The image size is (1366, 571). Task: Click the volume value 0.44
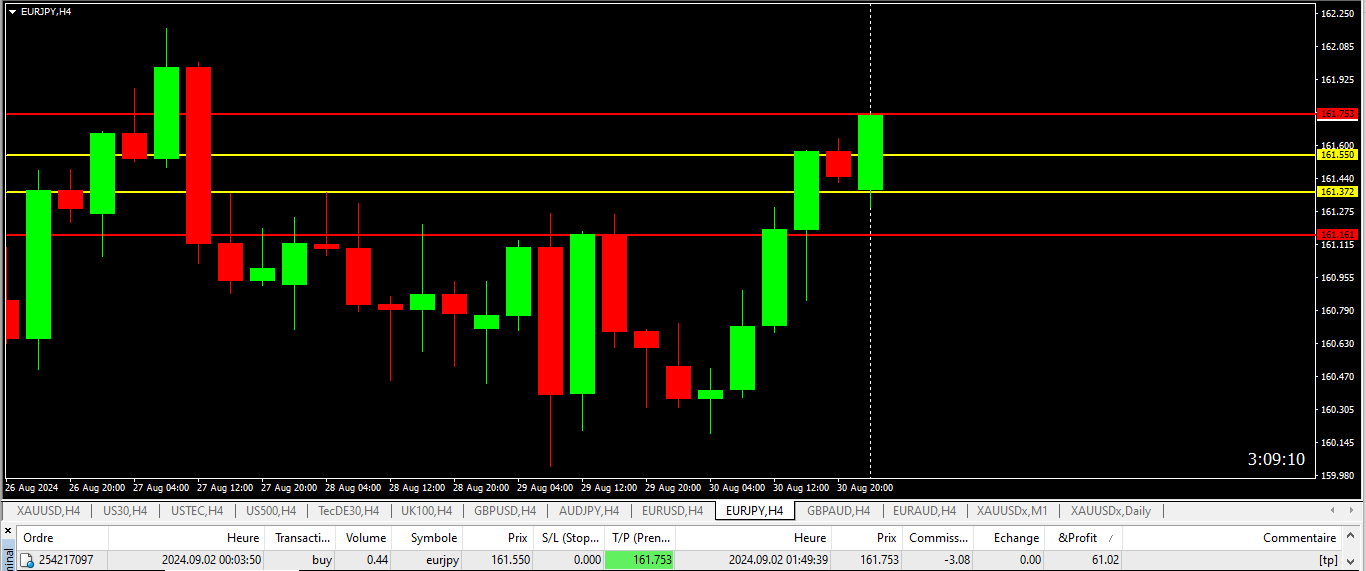click(377, 561)
